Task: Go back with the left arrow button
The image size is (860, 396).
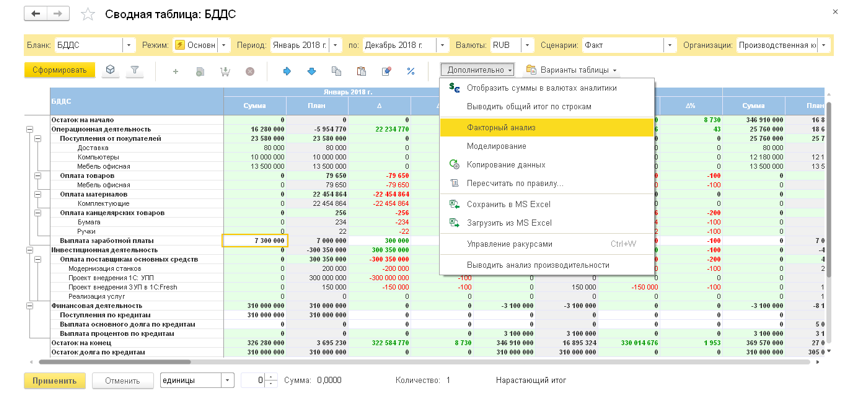Action: point(36,14)
